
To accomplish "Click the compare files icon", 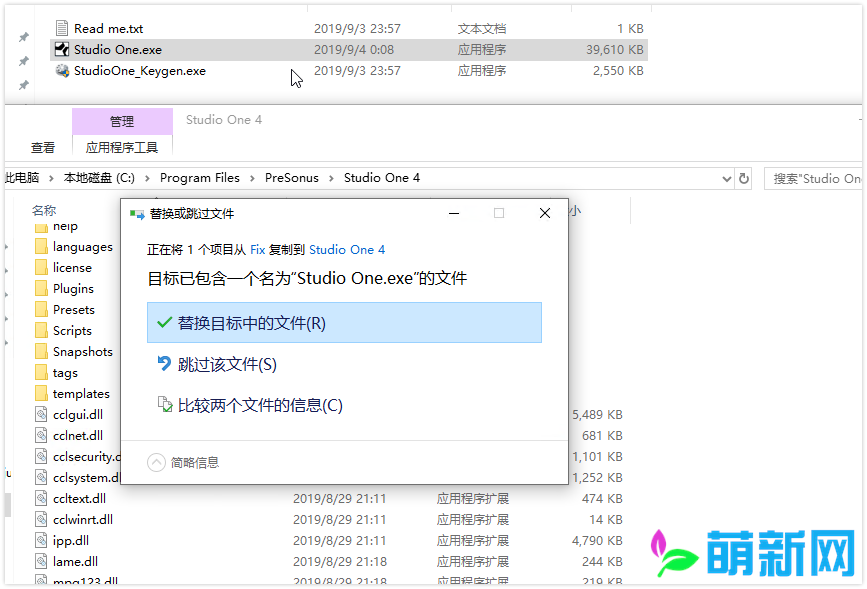I will click(165, 405).
